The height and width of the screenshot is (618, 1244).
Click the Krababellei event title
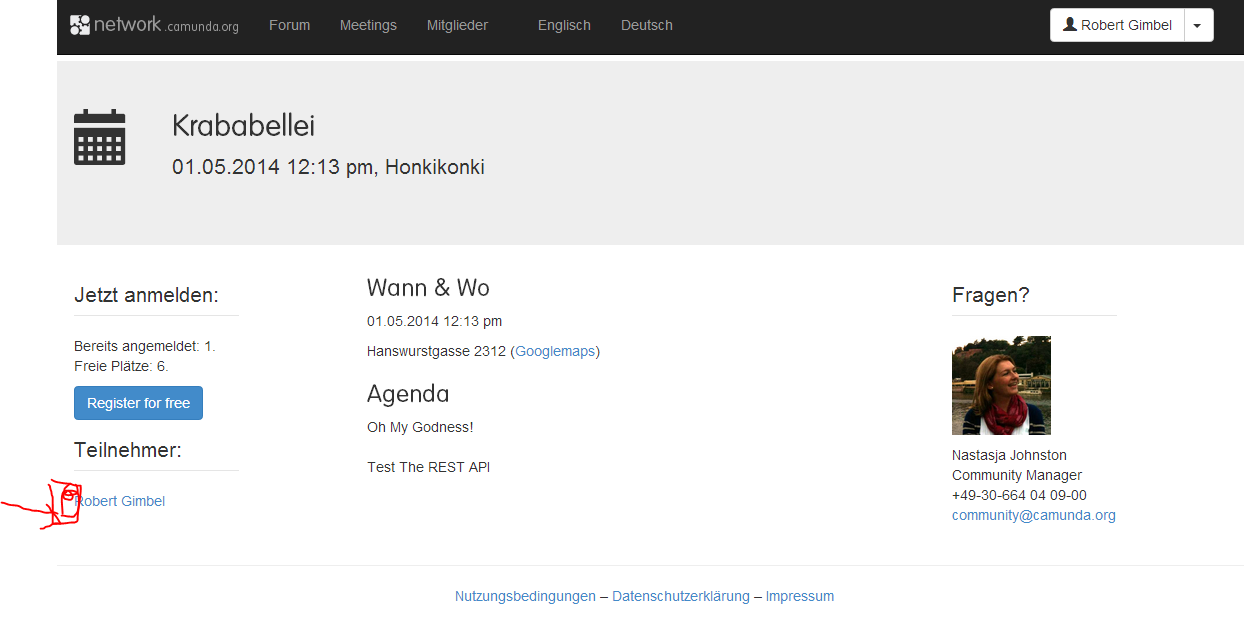tap(243, 125)
